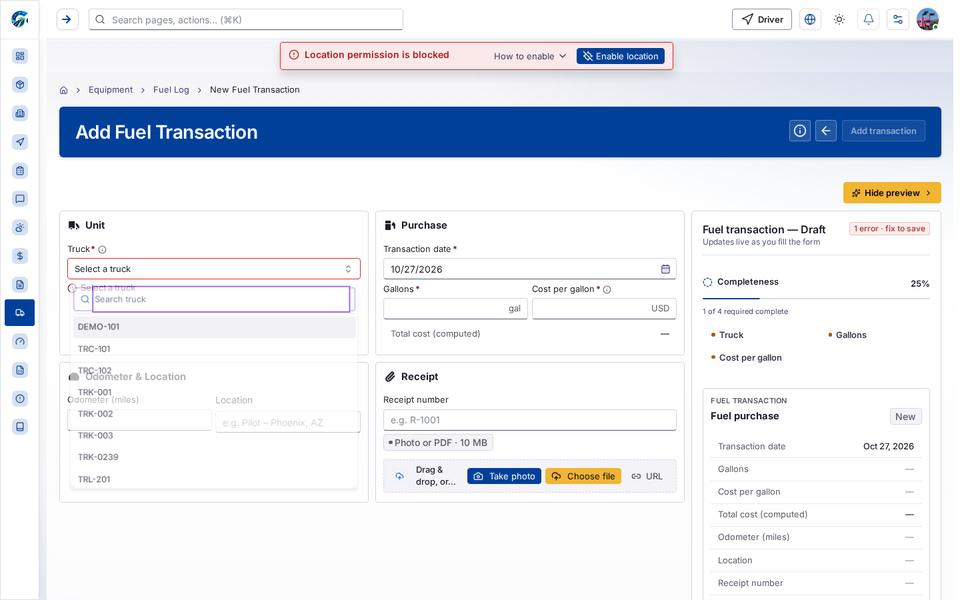Click the URL upload option

[x=647, y=476]
